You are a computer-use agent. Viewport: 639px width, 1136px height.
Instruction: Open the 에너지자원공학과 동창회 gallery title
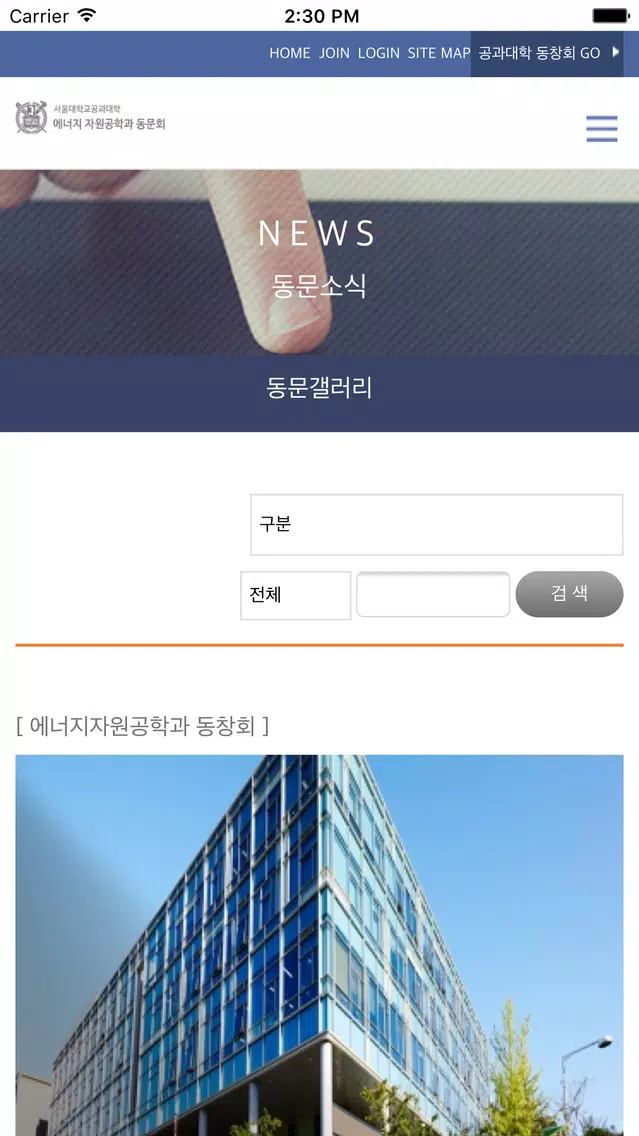pos(143,725)
